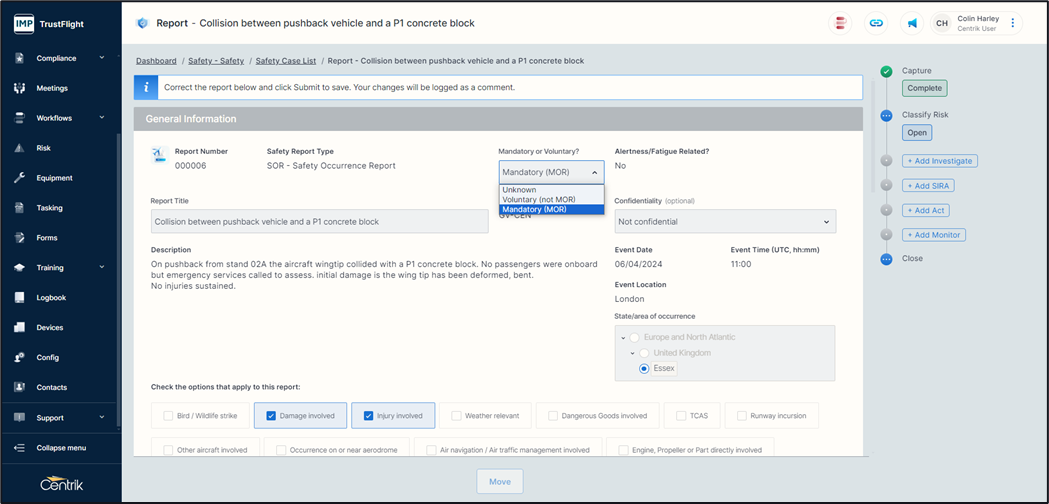Select the Essex radio button
The image size is (1049, 504).
(x=644, y=369)
